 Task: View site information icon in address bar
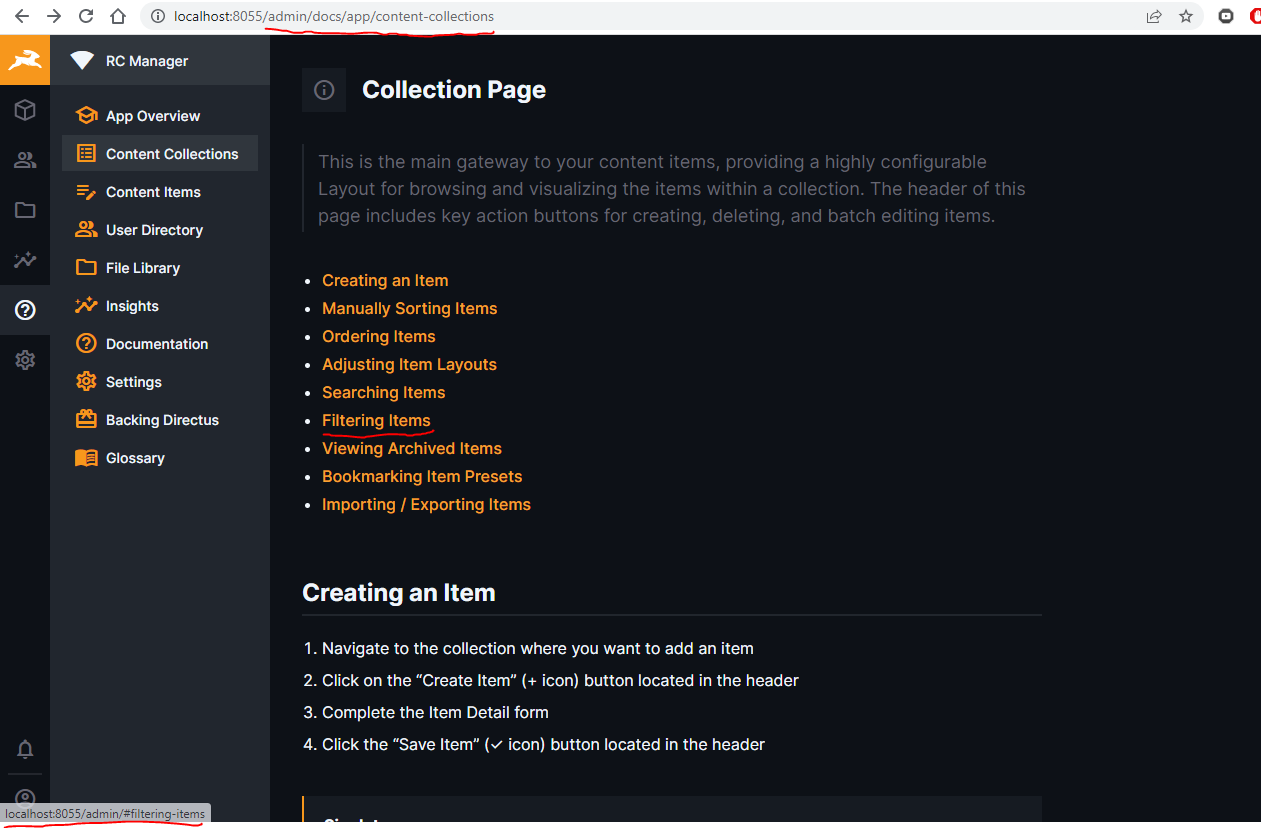[x=157, y=16]
